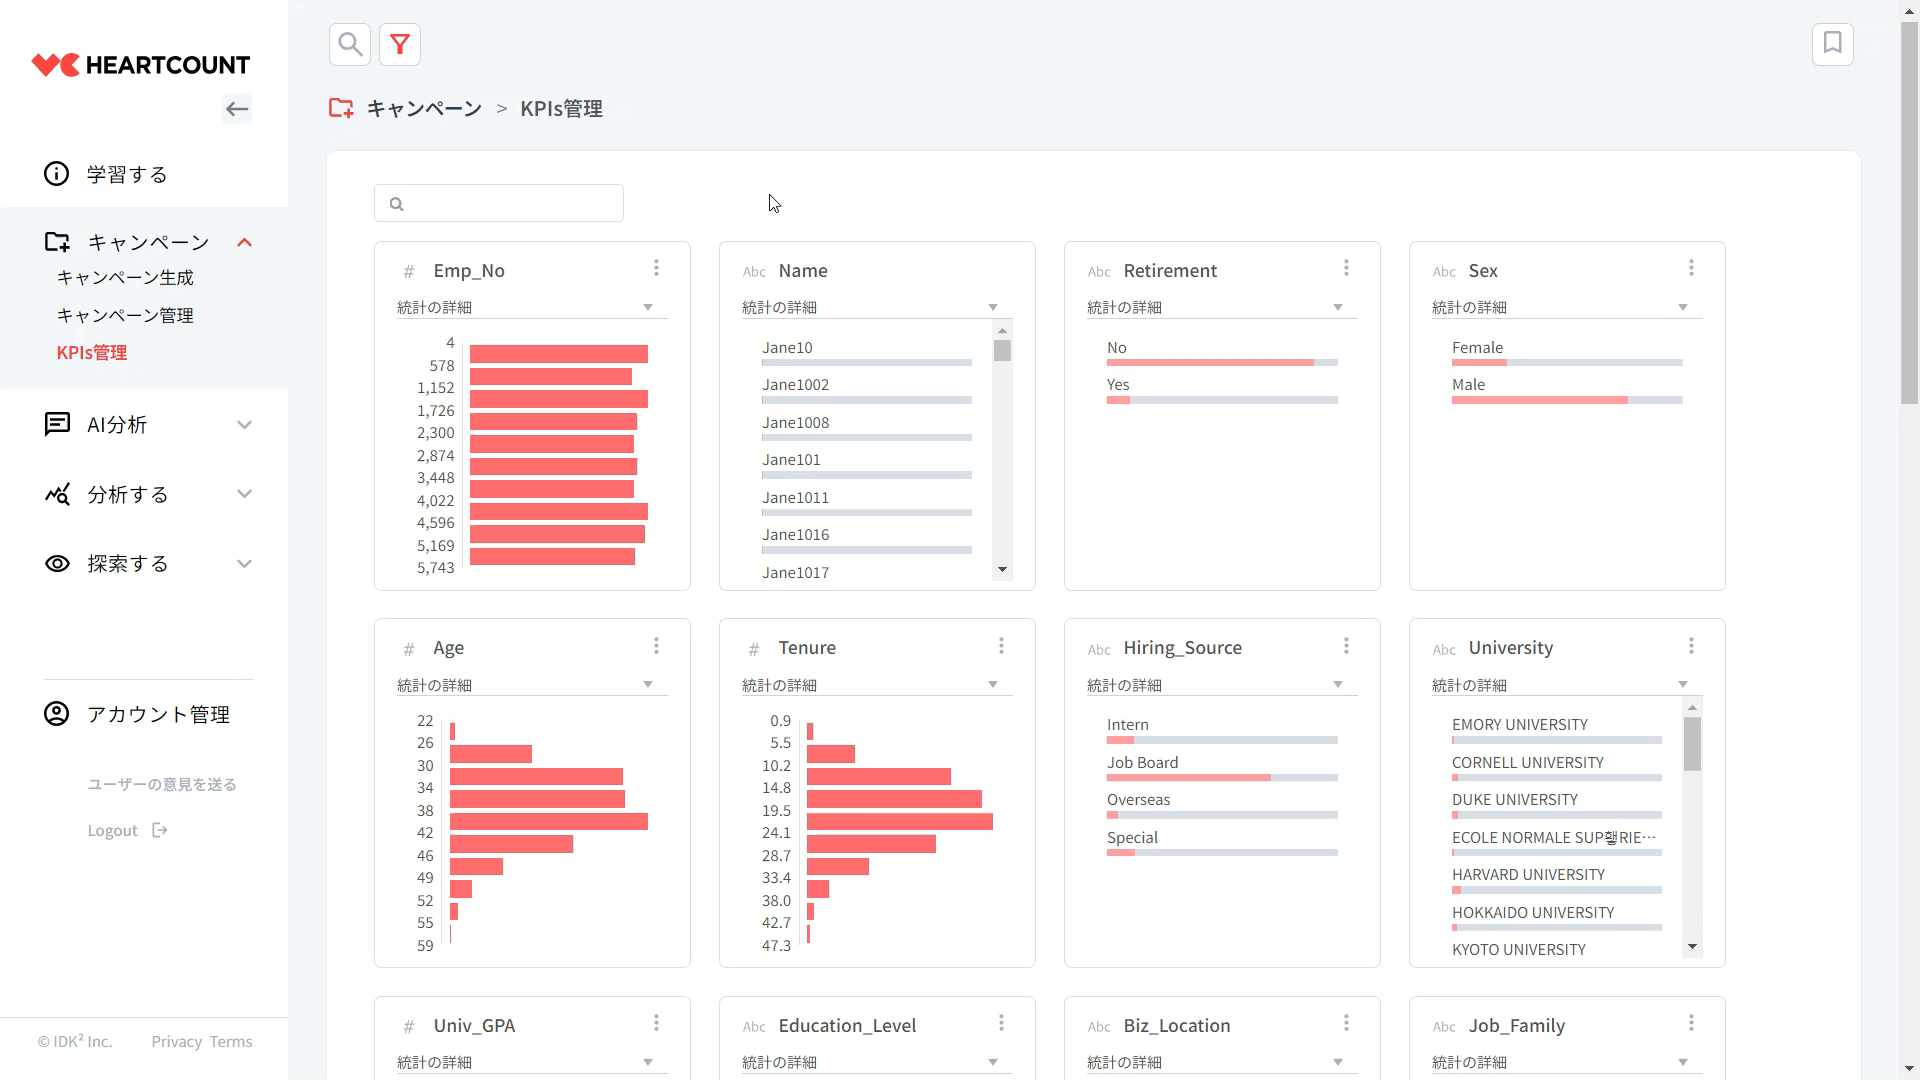Open the red filter funnel icon
This screenshot has height=1080, width=1920.
point(400,44)
